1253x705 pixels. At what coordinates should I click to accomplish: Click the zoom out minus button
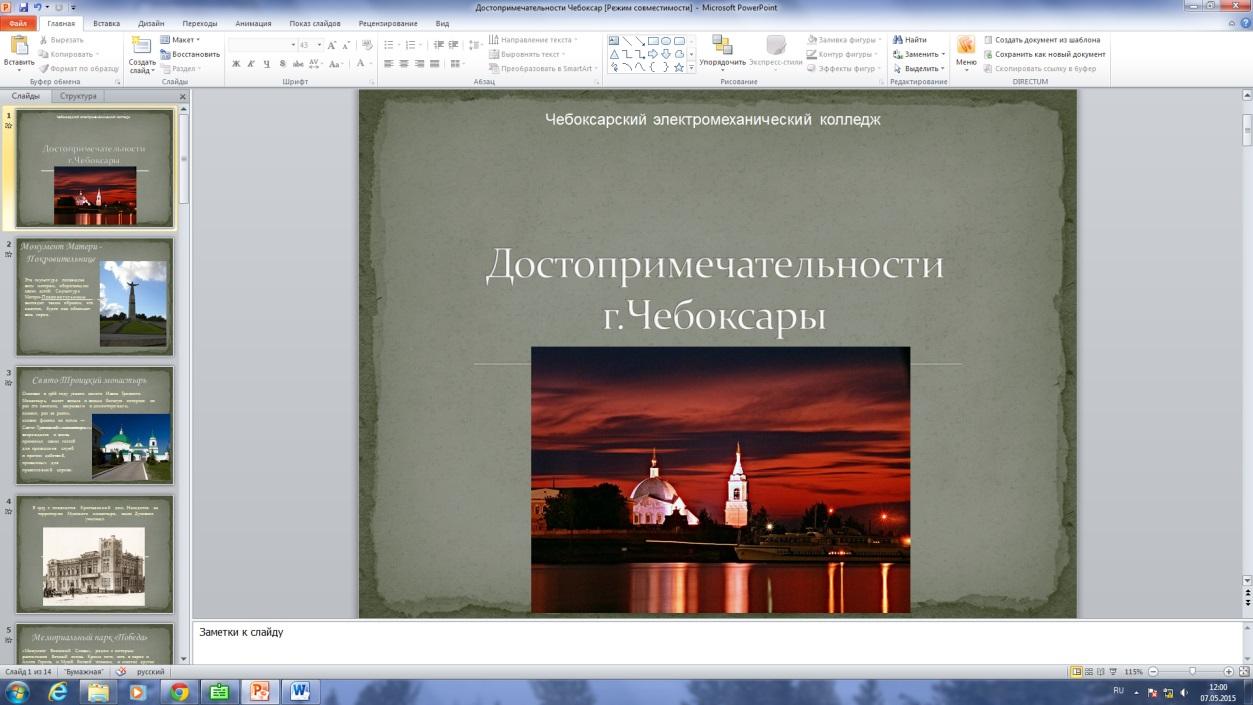coord(1153,672)
